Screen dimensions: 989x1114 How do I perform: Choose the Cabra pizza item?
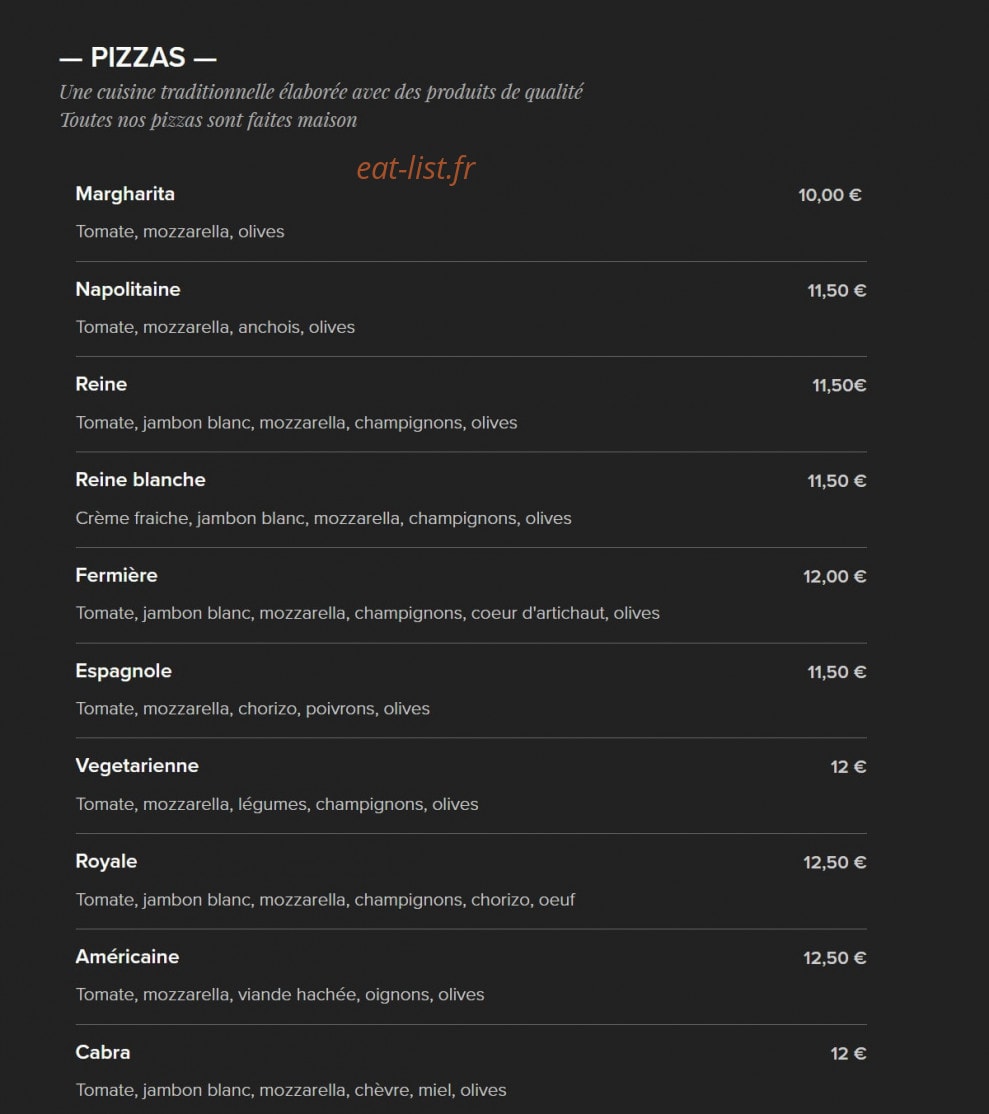click(102, 1052)
